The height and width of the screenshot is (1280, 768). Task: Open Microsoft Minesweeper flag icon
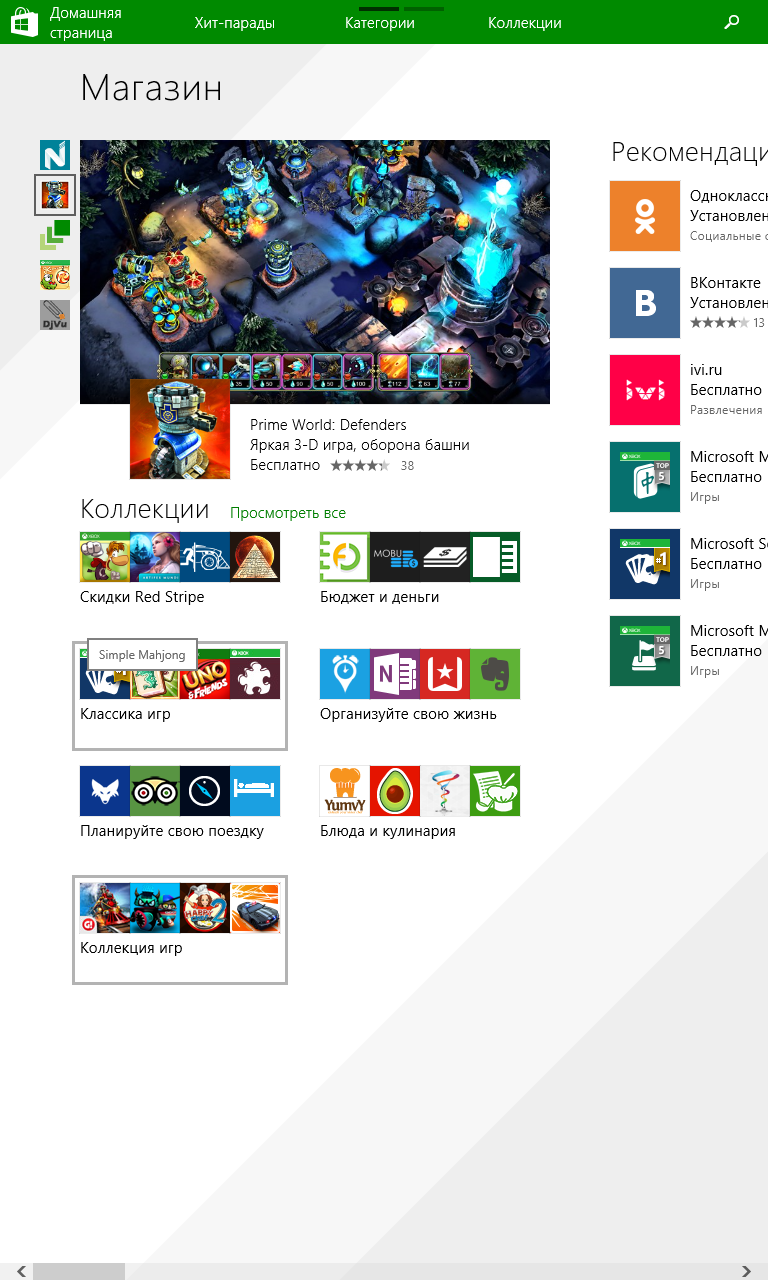[645, 651]
